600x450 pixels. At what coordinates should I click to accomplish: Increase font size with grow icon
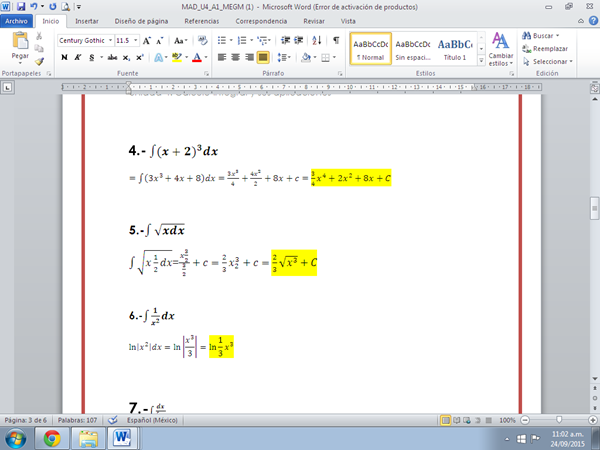pos(147,41)
